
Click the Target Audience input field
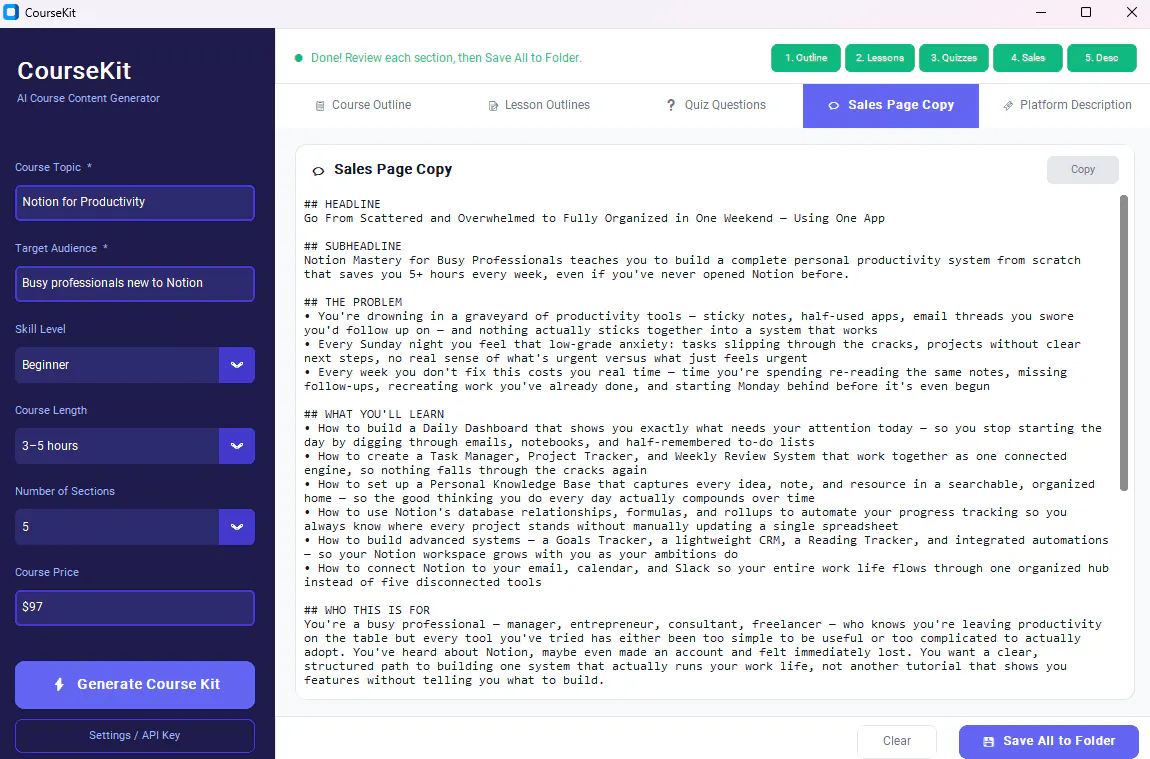point(135,284)
